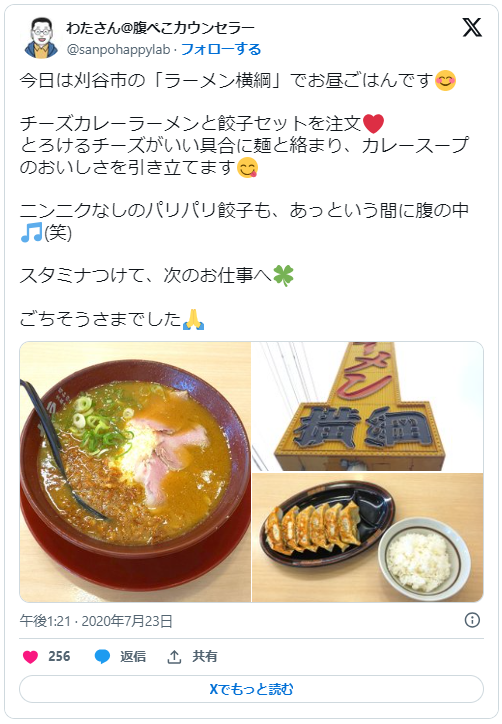Click the first line mentioning ラーメン横綱
502x724 pixels.
coord(238,80)
